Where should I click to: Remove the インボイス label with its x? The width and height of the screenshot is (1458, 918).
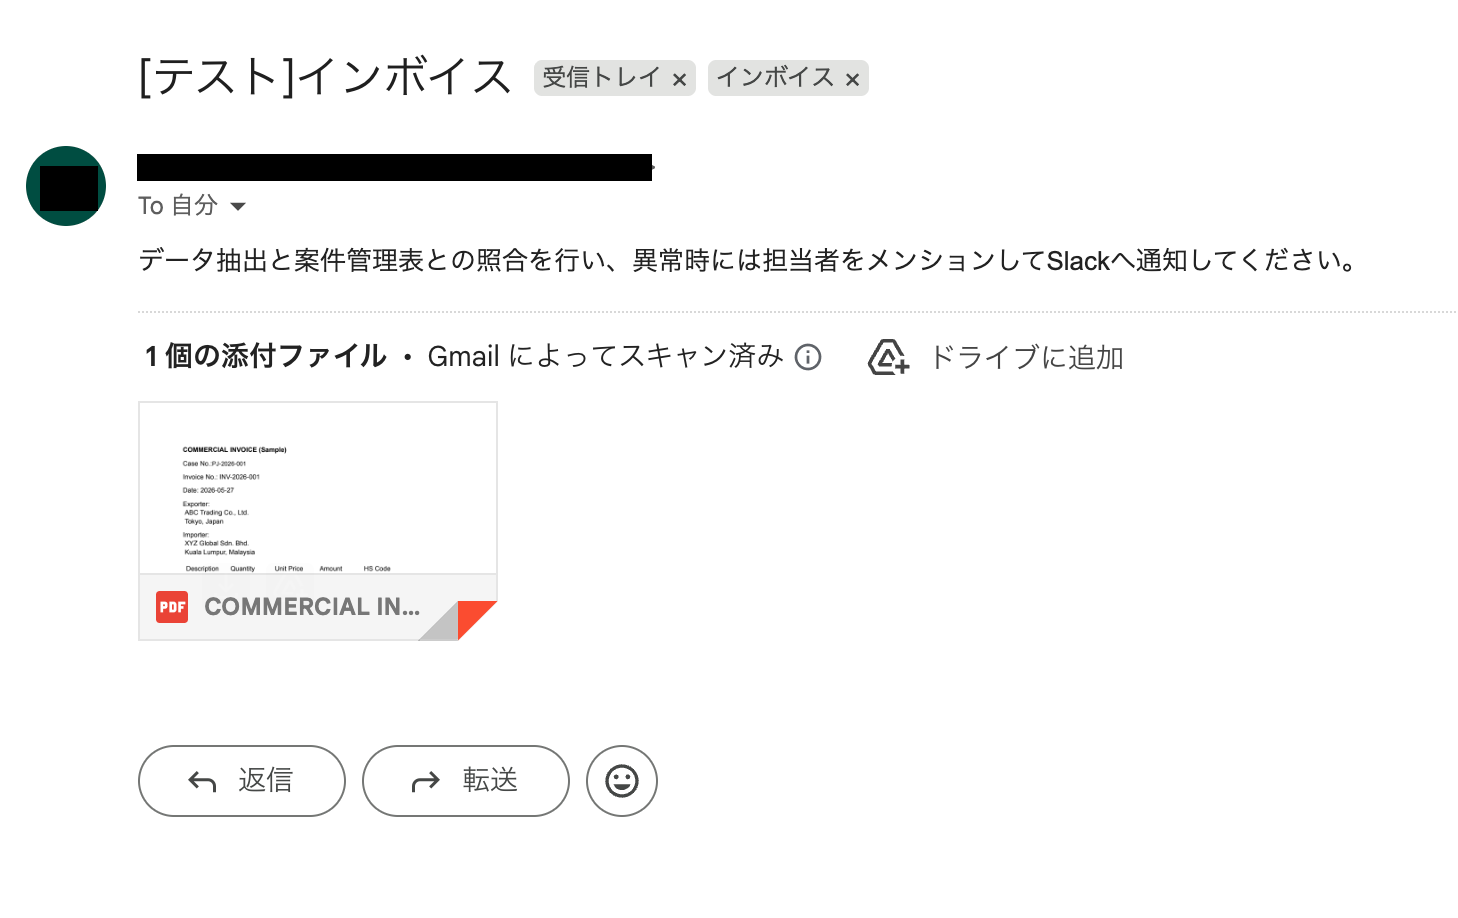point(852,80)
